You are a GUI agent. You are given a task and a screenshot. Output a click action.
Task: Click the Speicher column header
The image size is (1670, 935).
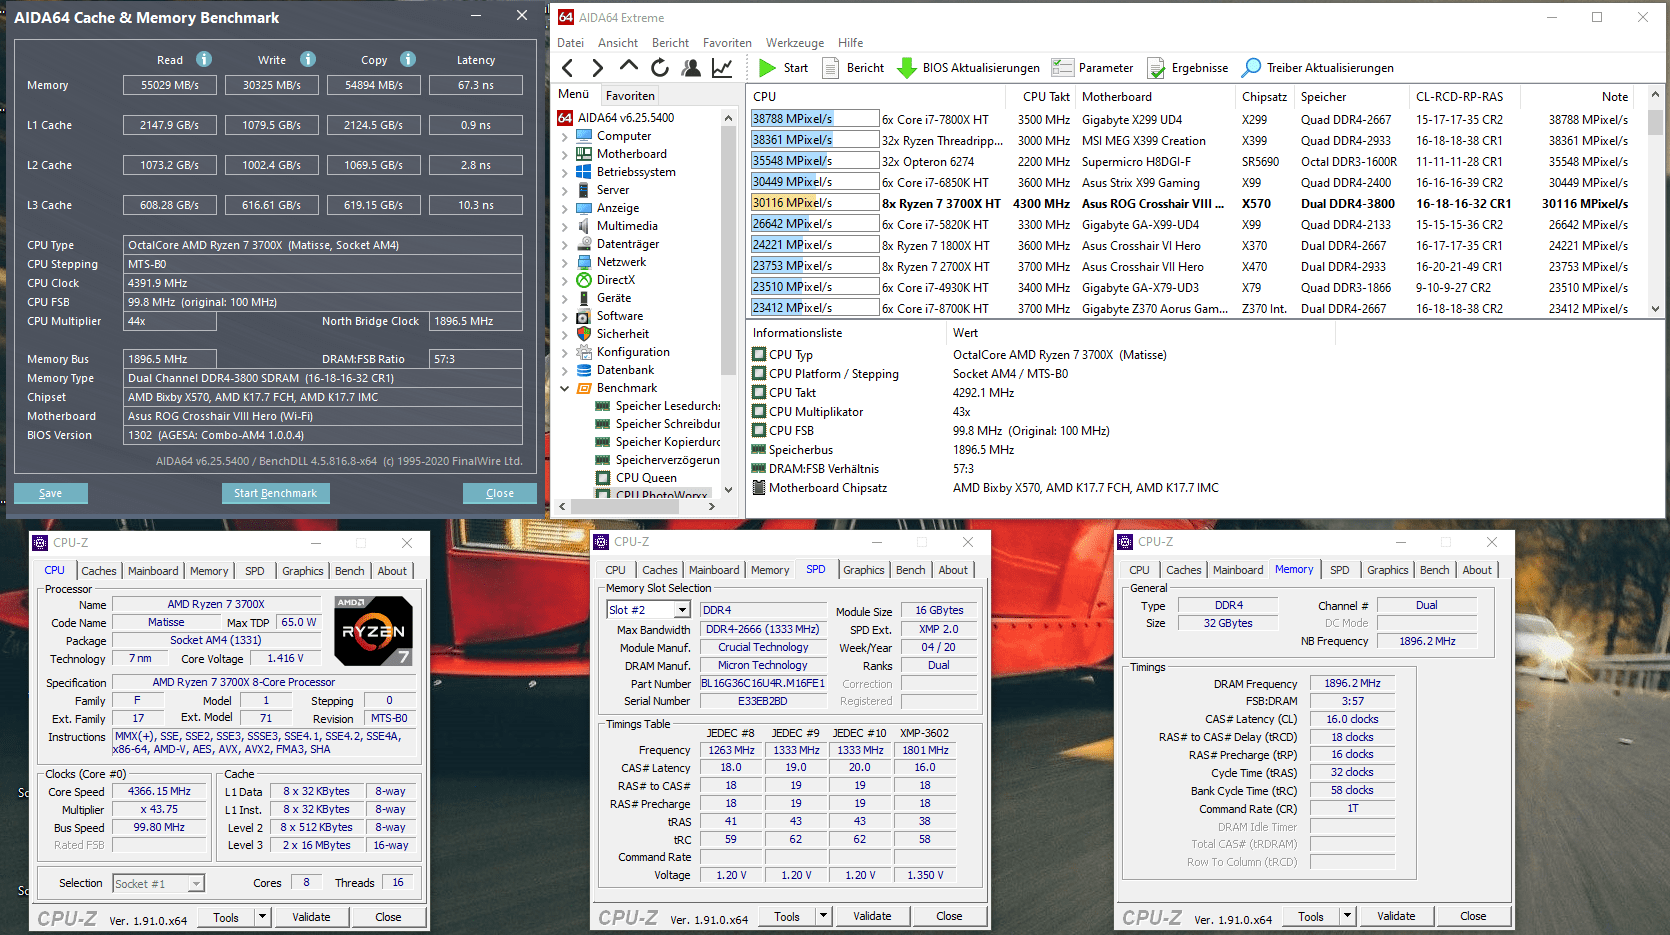click(x=1323, y=97)
